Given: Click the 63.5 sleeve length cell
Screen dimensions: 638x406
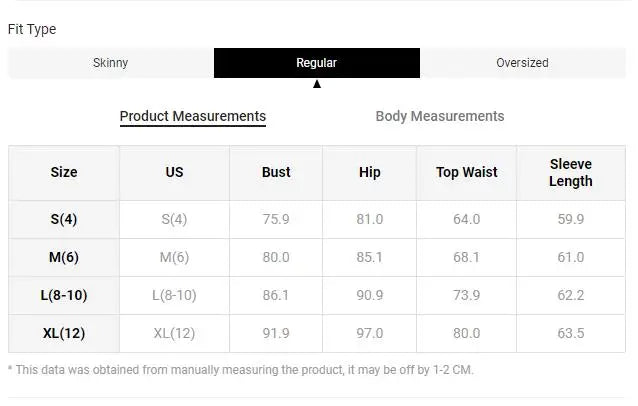Looking at the screenshot, I should tap(571, 333).
